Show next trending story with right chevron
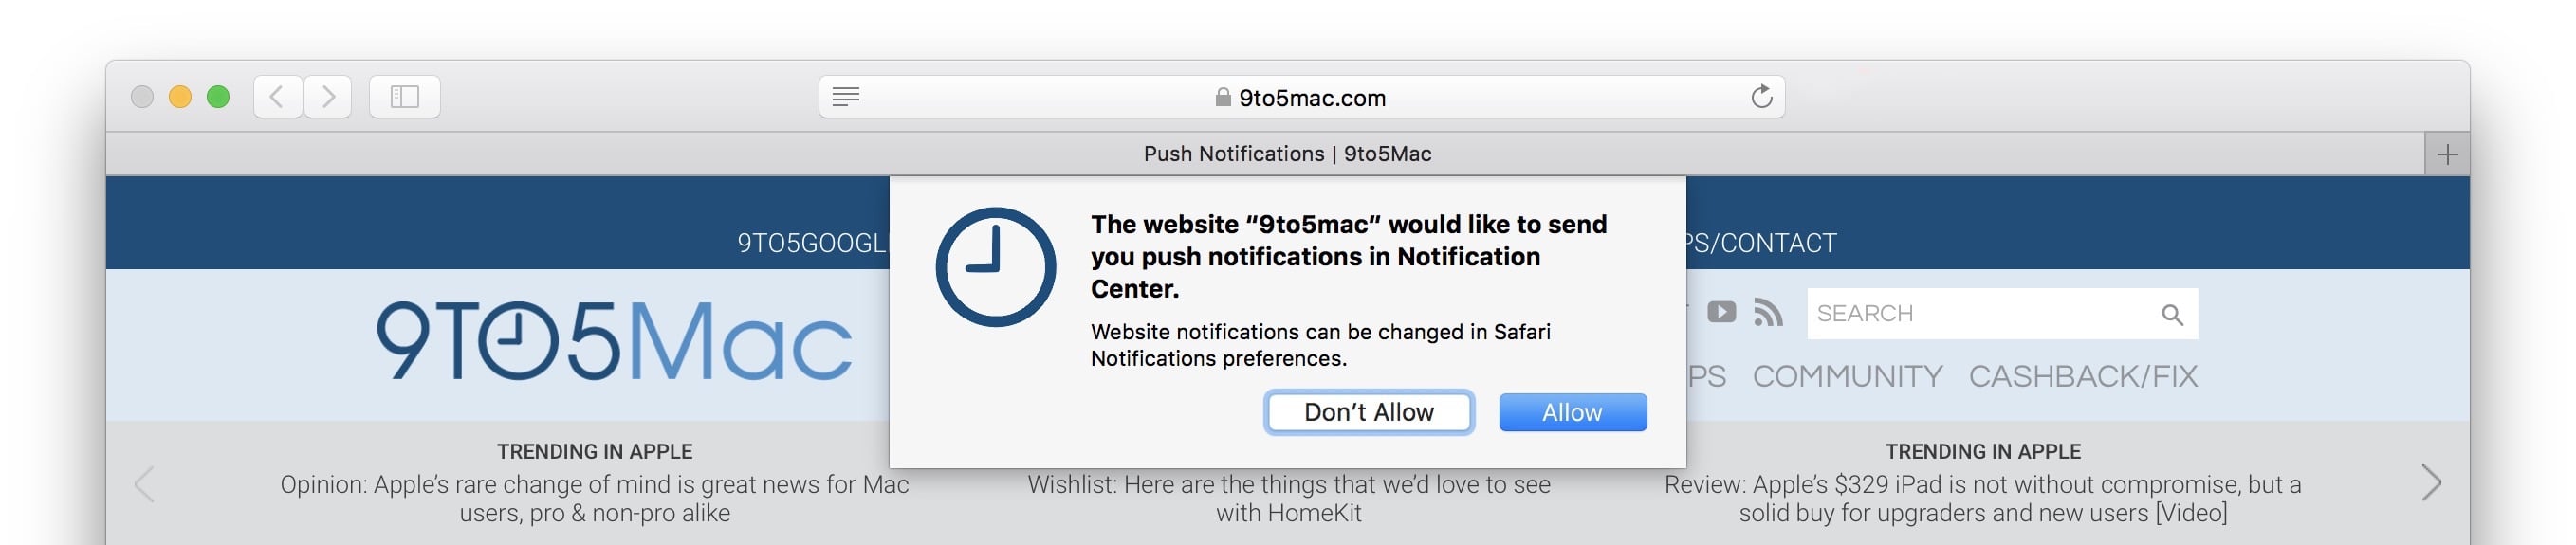Screen dimensions: 2576x545 [x=2431, y=483]
